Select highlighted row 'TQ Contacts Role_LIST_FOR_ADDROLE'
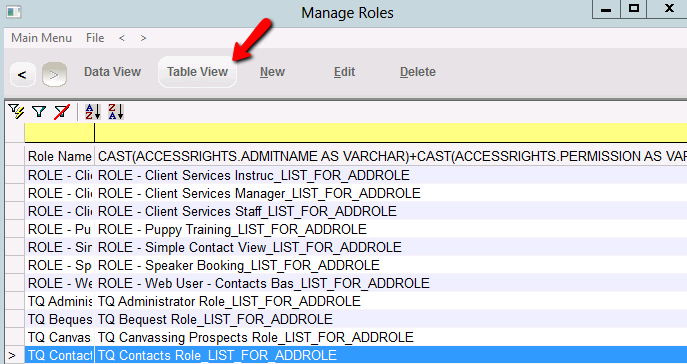Screen dimensions: 687x364 tap(356, 355)
